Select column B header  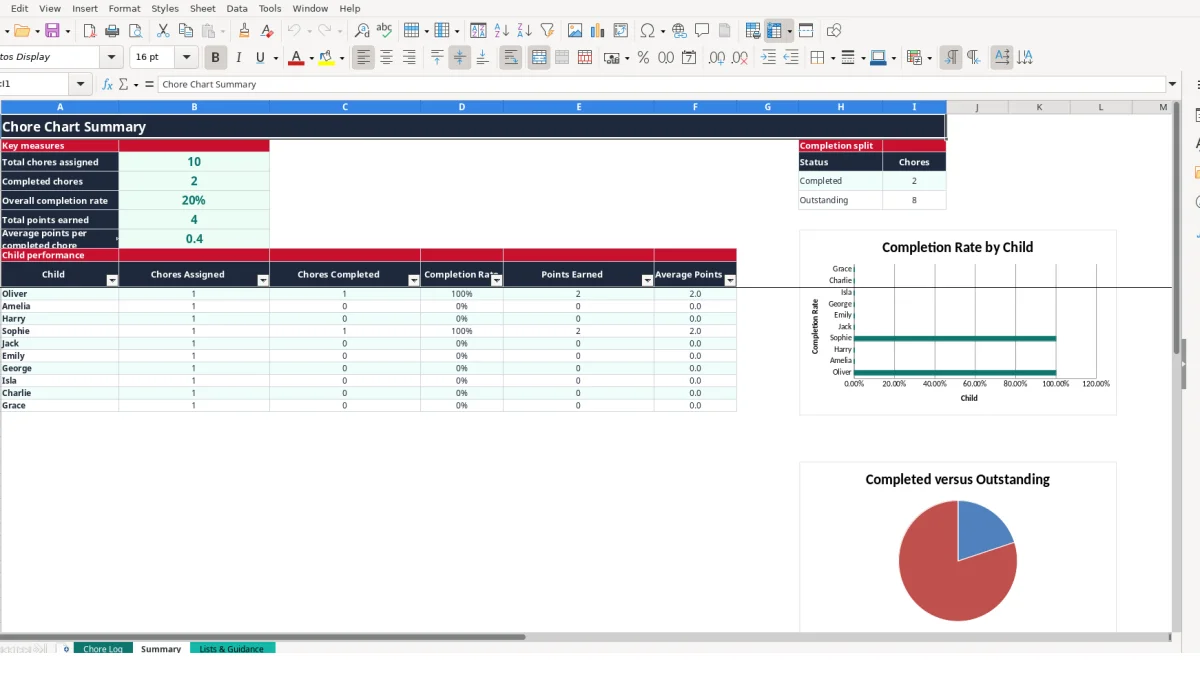click(194, 107)
